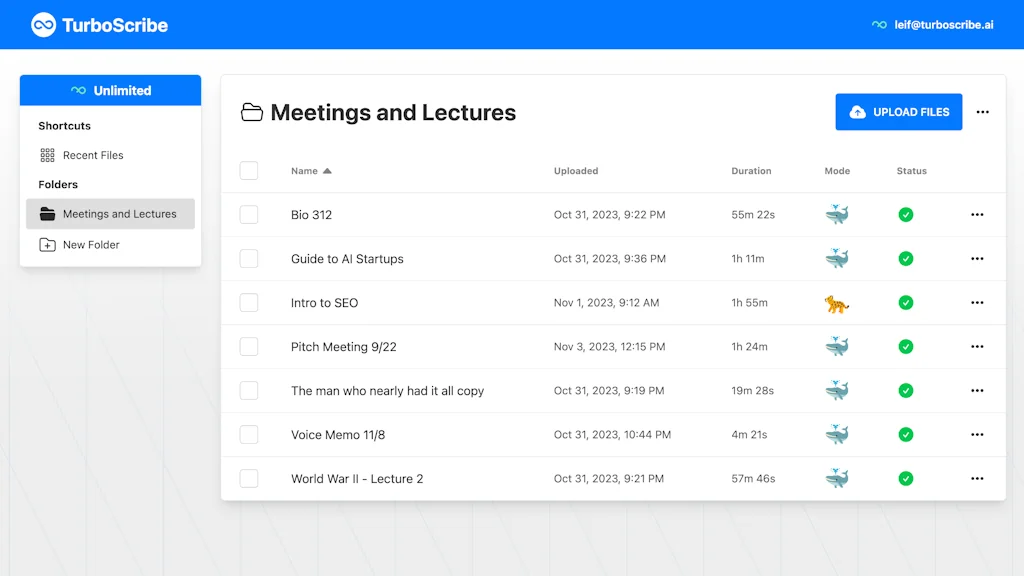Screen dimensions: 1024x576
Task: Select the checkbox next to World War II - Lecture 2
Action: 249,478
